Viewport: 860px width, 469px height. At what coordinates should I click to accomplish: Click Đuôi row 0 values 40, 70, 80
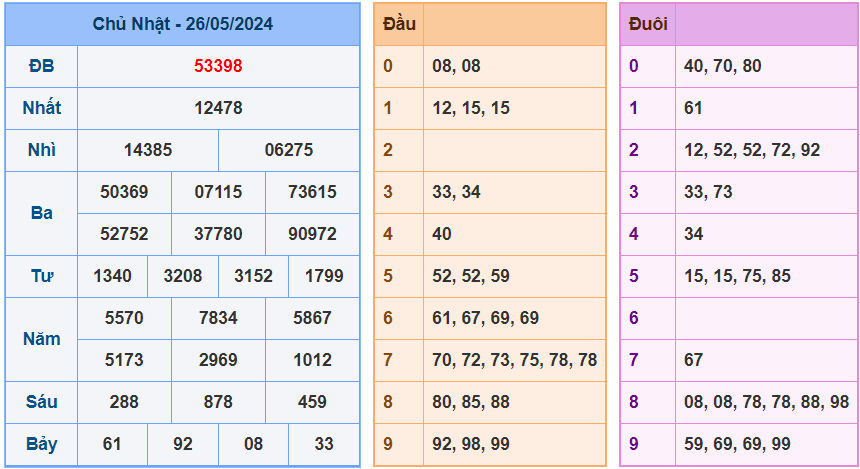click(723, 66)
